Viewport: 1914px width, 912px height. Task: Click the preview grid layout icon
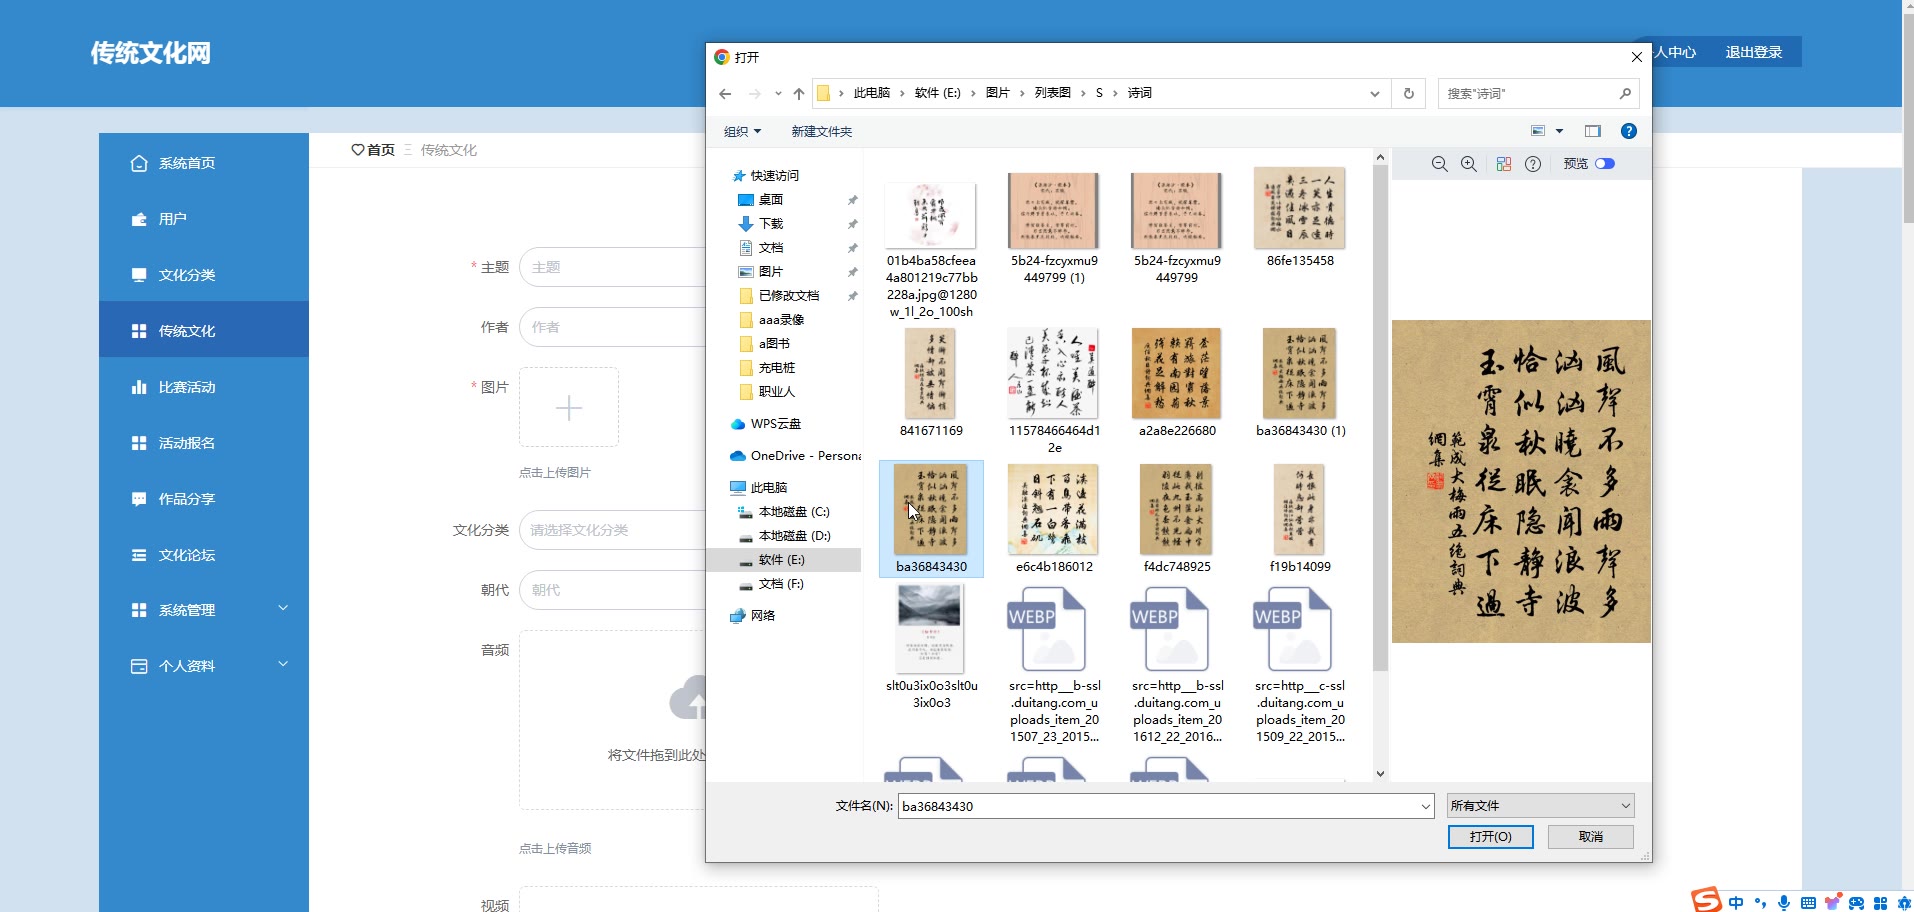(x=1504, y=164)
